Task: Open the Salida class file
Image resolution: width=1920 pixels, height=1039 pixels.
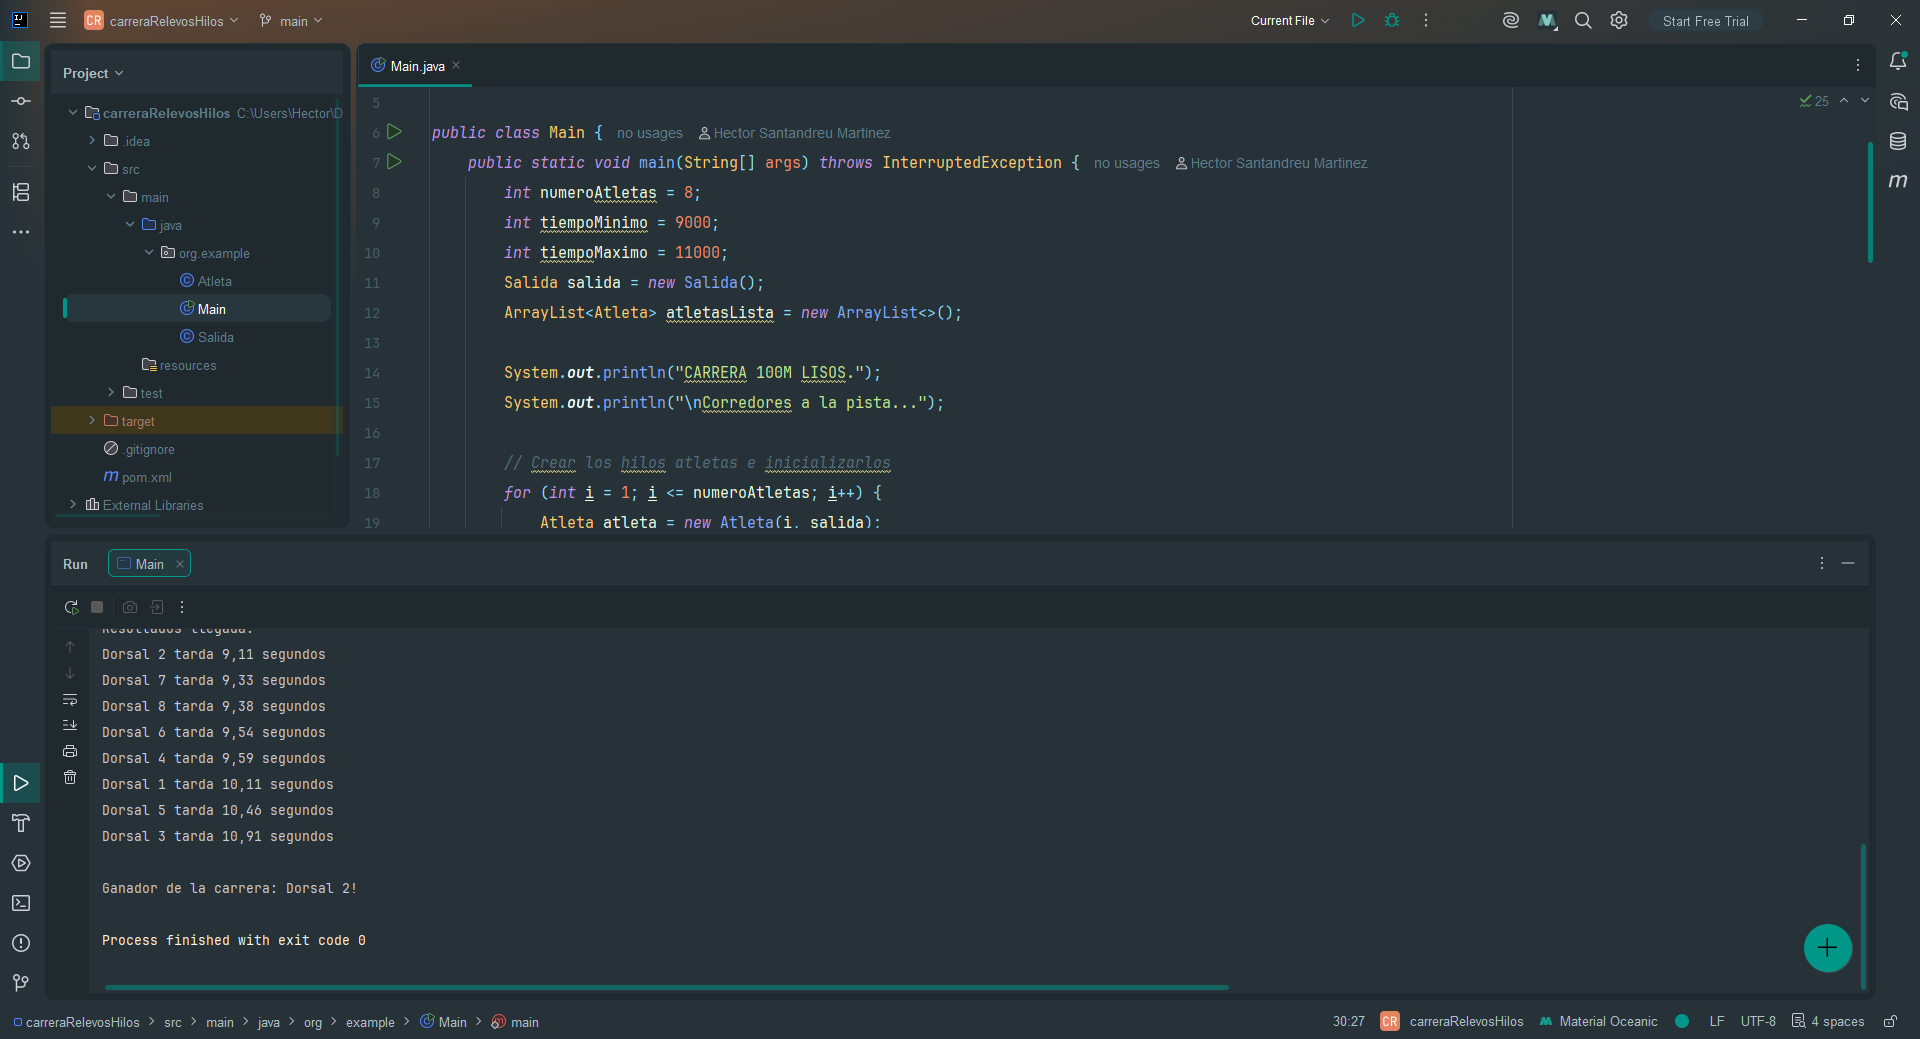Action: [x=216, y=337]
